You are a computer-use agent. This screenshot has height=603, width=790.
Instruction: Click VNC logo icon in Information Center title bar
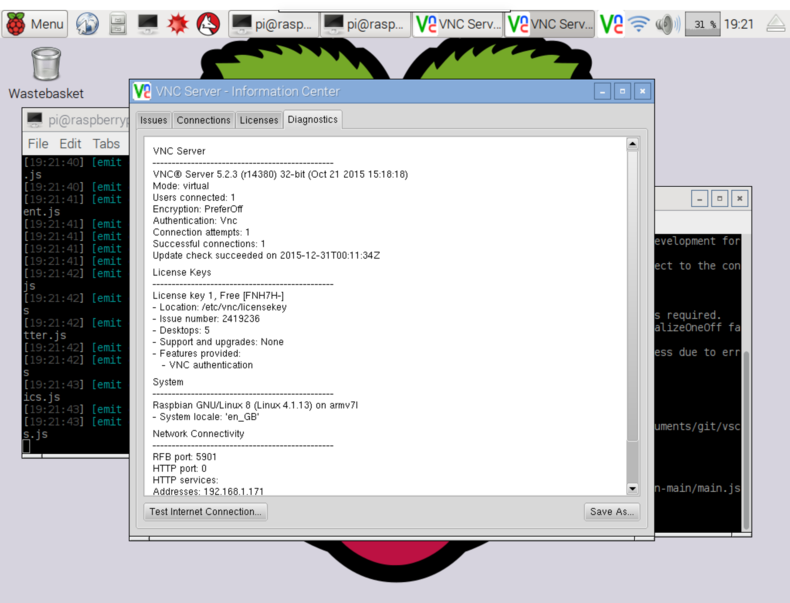pos(142,91)
